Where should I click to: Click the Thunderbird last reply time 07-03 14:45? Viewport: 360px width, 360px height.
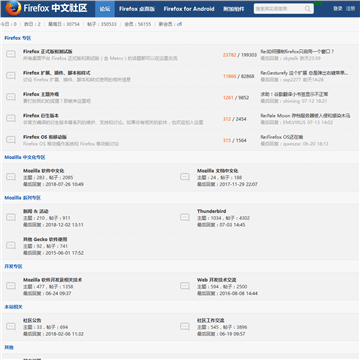(x=232, y=225)
